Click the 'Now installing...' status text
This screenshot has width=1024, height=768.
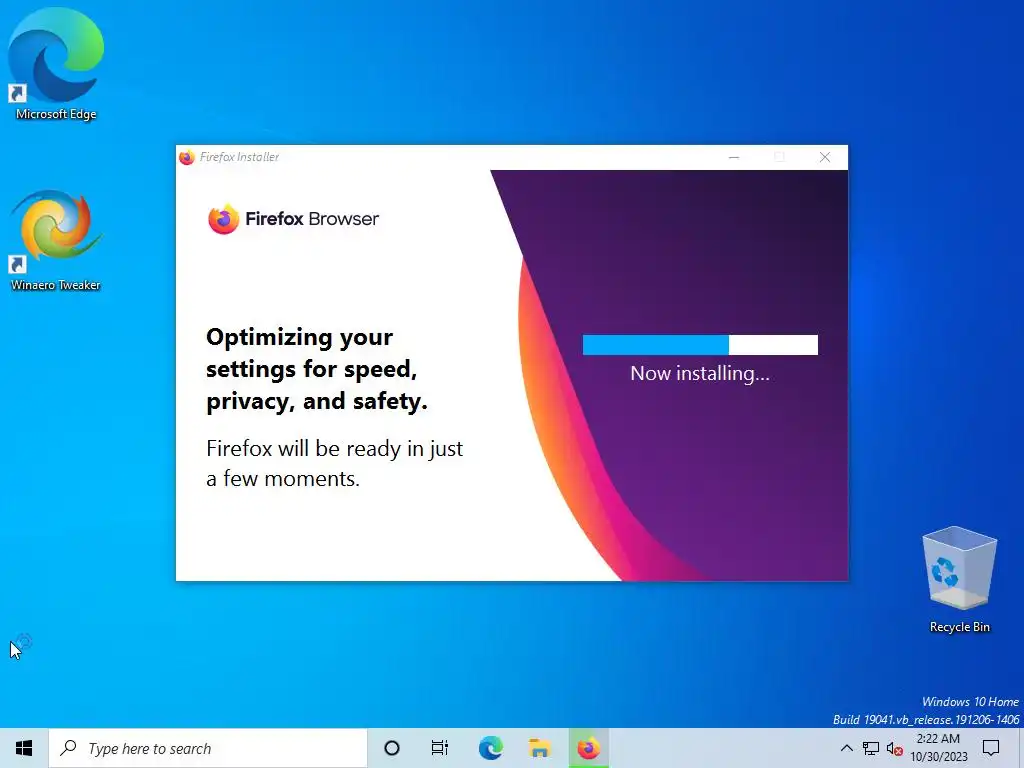point(700,374)
